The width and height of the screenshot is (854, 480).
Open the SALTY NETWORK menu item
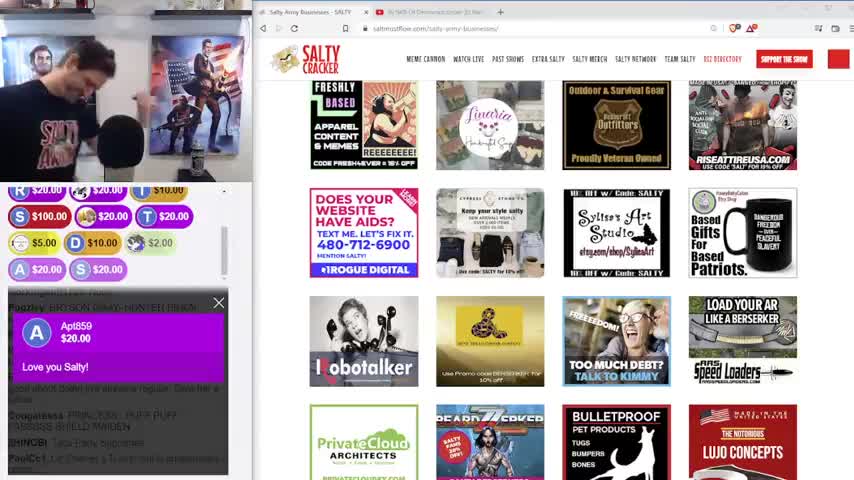click(636, 59)
